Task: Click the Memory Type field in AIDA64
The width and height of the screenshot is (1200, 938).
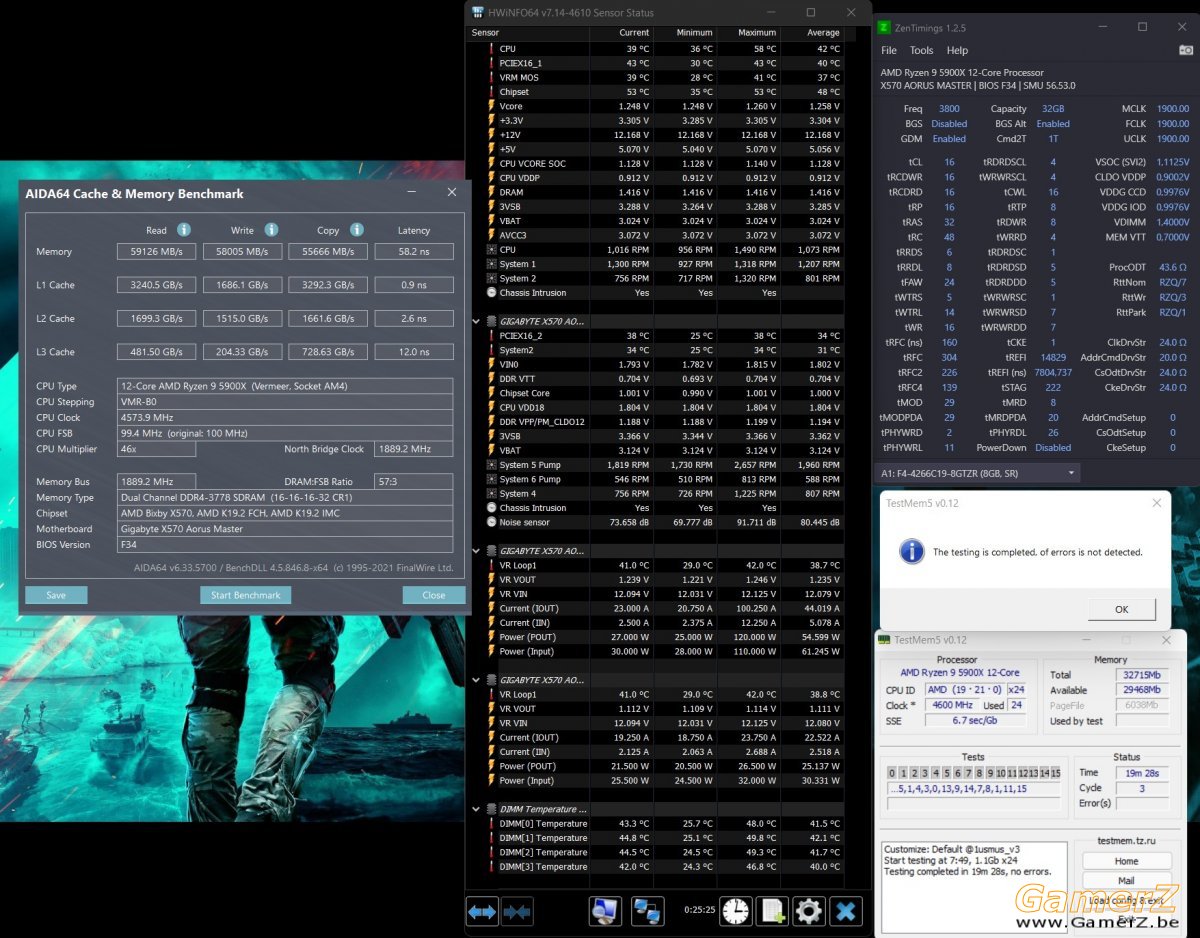Action: (285, 497)
